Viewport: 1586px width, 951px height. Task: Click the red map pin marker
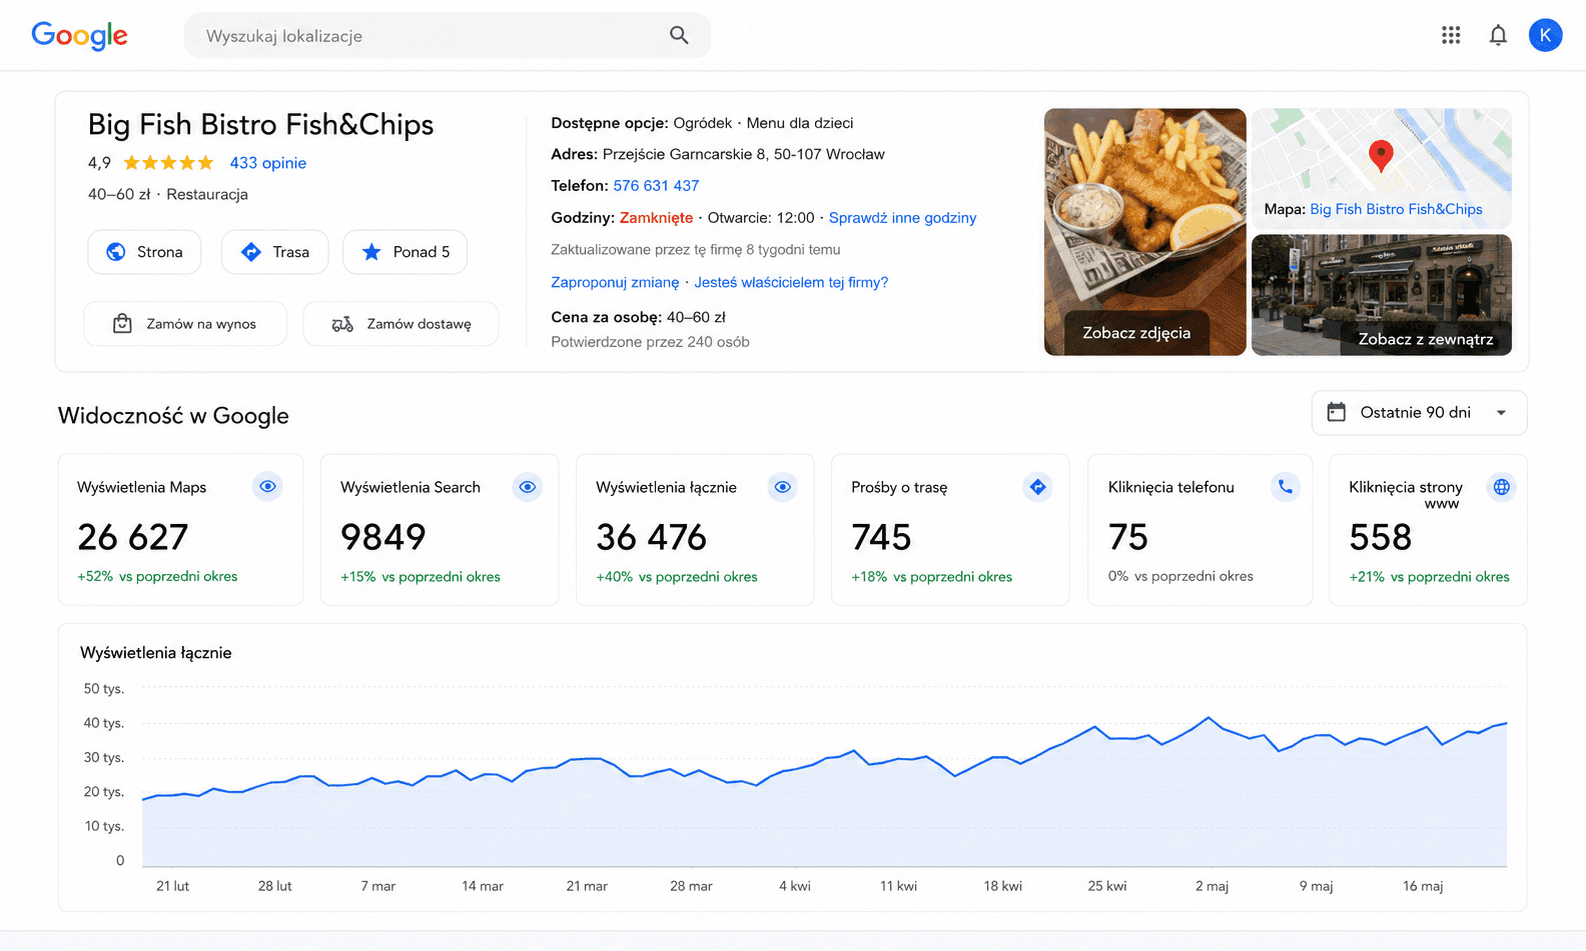click(x=1381, y=156)
